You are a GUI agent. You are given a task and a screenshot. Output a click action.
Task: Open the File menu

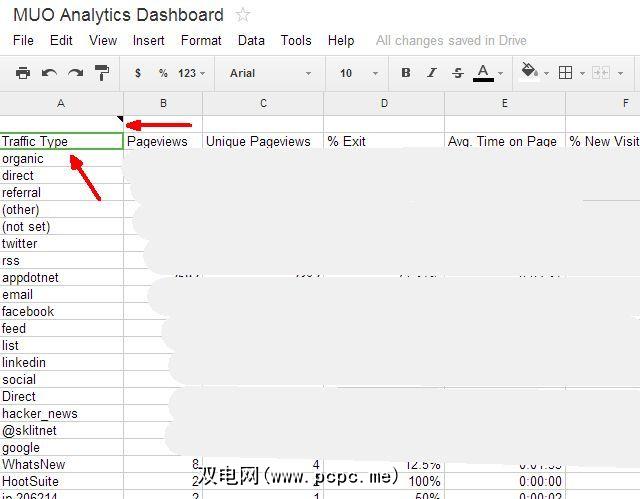pos(23,40)
